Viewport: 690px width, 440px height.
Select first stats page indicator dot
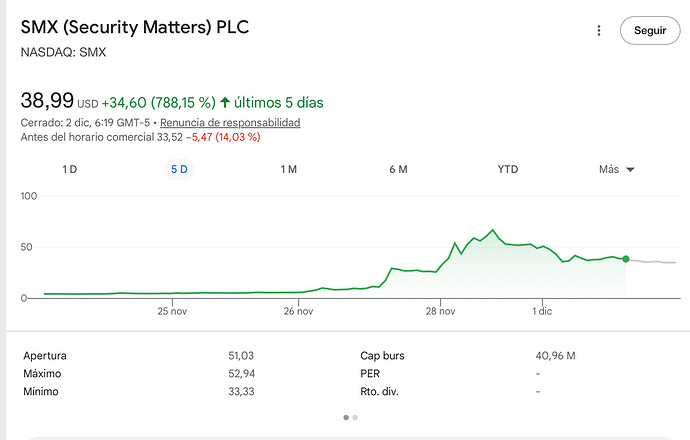pos(346,417)
